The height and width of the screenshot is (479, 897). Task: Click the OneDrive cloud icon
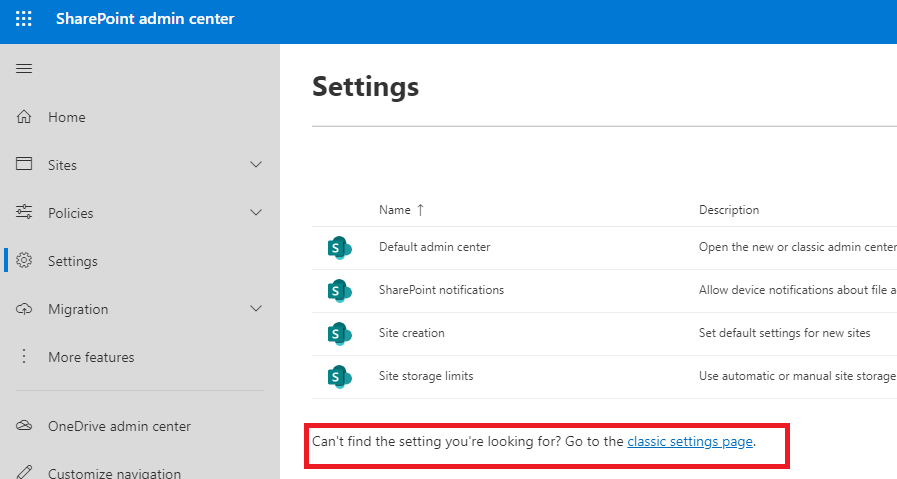click(x=25, y=426)
